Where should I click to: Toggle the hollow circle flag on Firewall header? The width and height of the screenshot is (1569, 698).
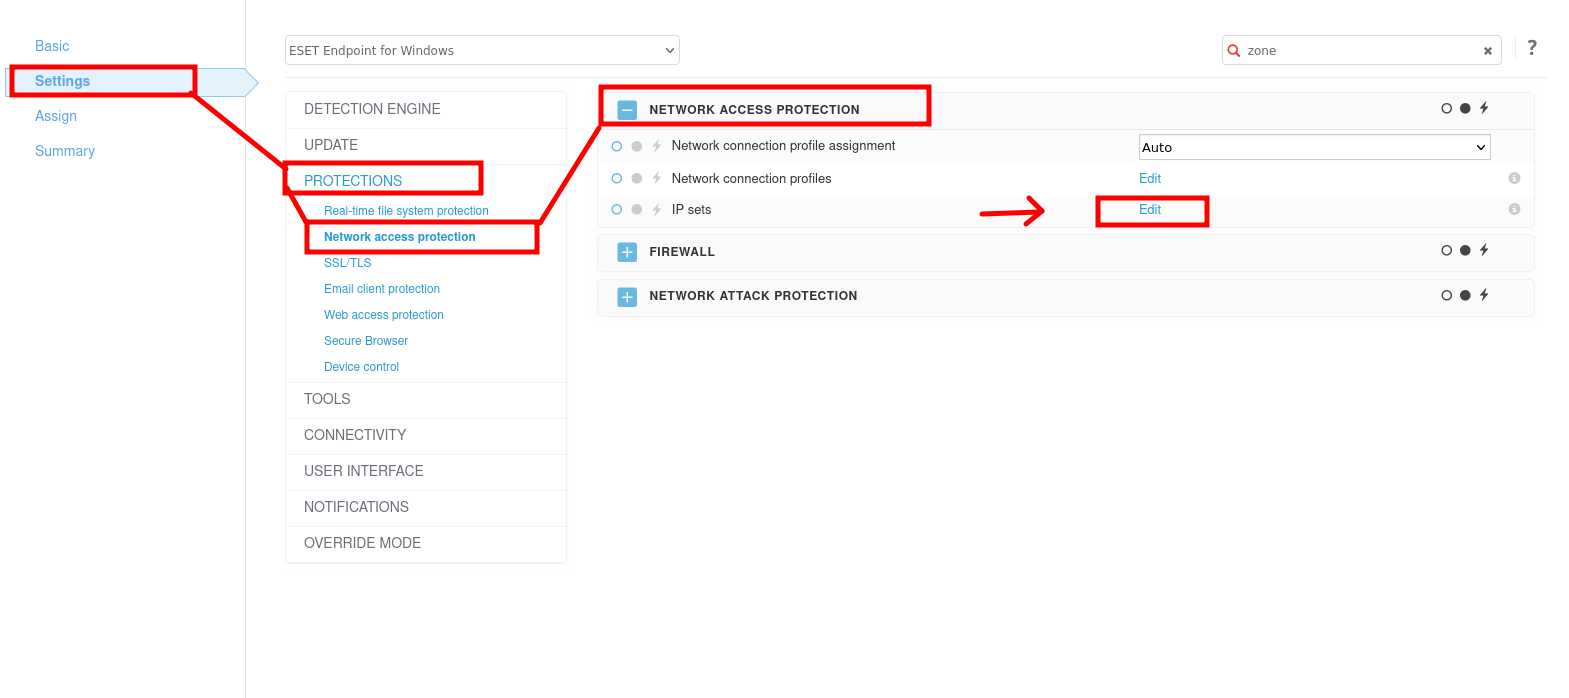point(1446,250)
